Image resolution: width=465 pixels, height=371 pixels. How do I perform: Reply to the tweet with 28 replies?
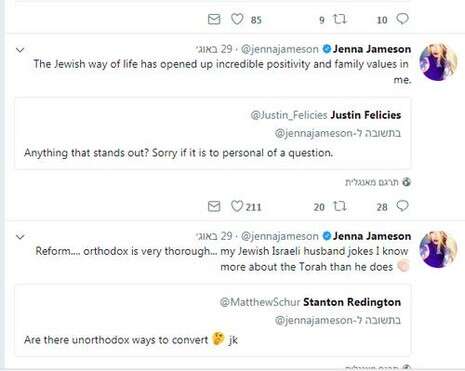[x=402, y=206]
